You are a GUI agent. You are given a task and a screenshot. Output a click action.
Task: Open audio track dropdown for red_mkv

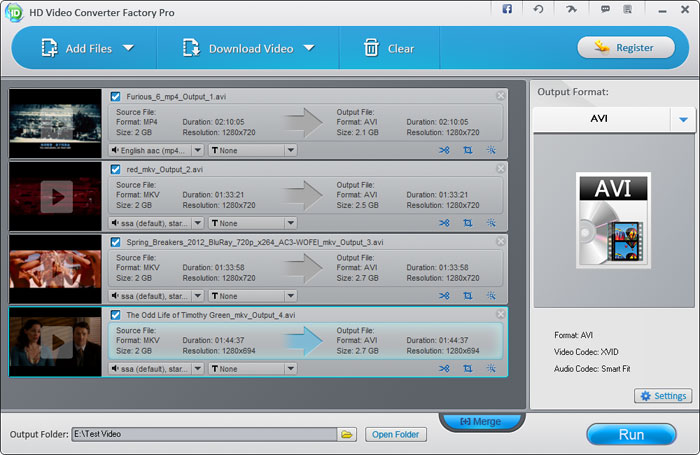pyautogui.click(x=198, y=223)
